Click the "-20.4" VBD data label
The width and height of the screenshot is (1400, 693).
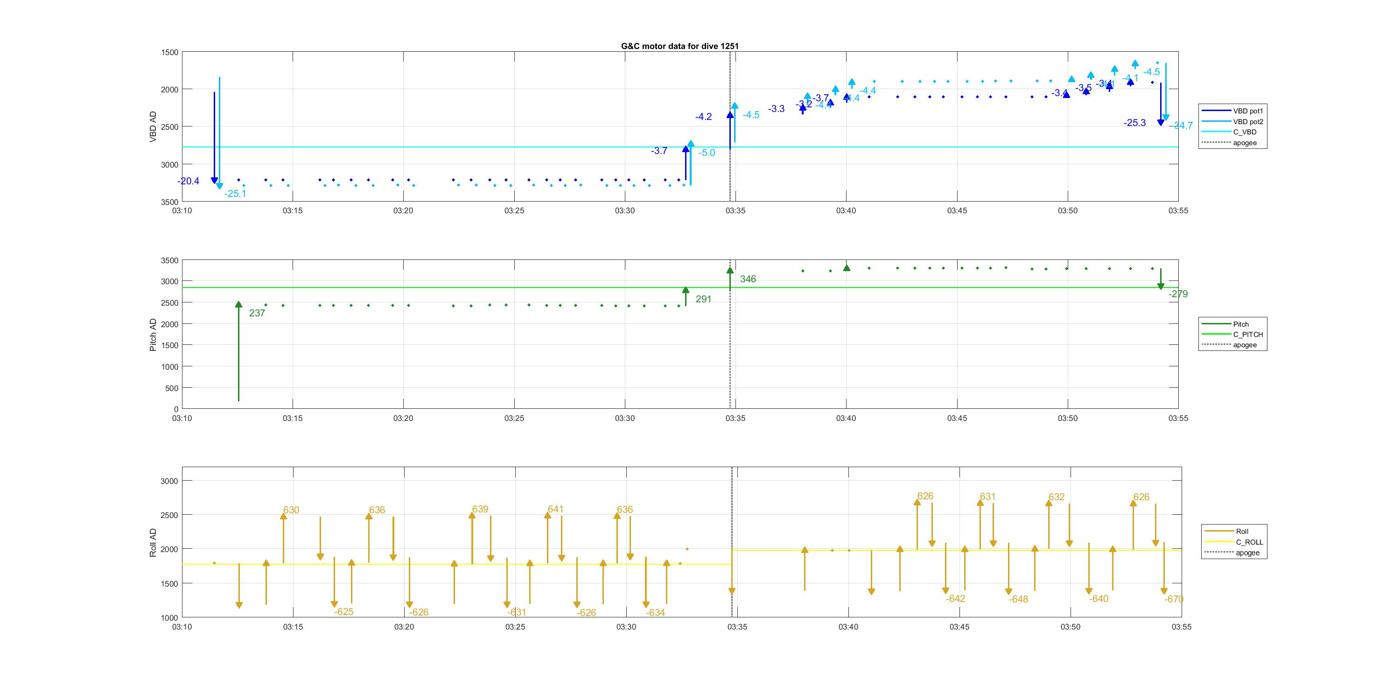pos(188,181)
